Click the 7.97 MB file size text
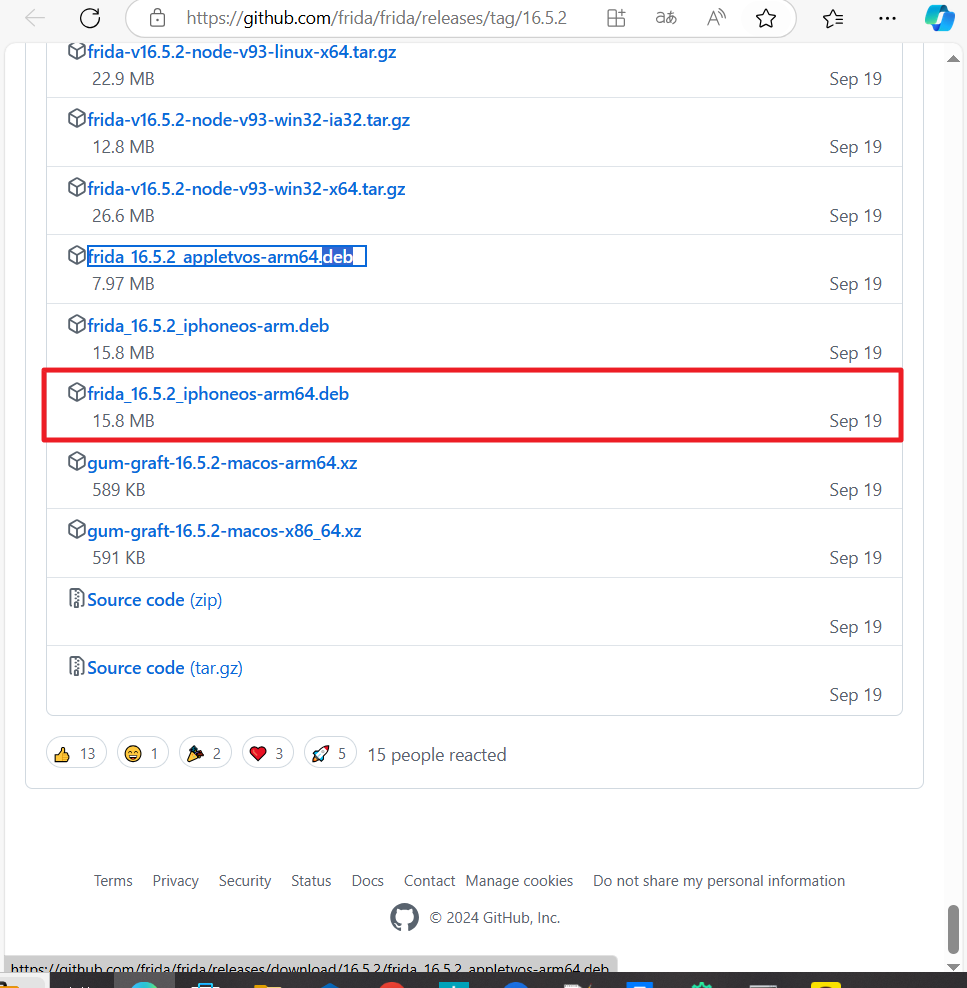 (123, 284)
